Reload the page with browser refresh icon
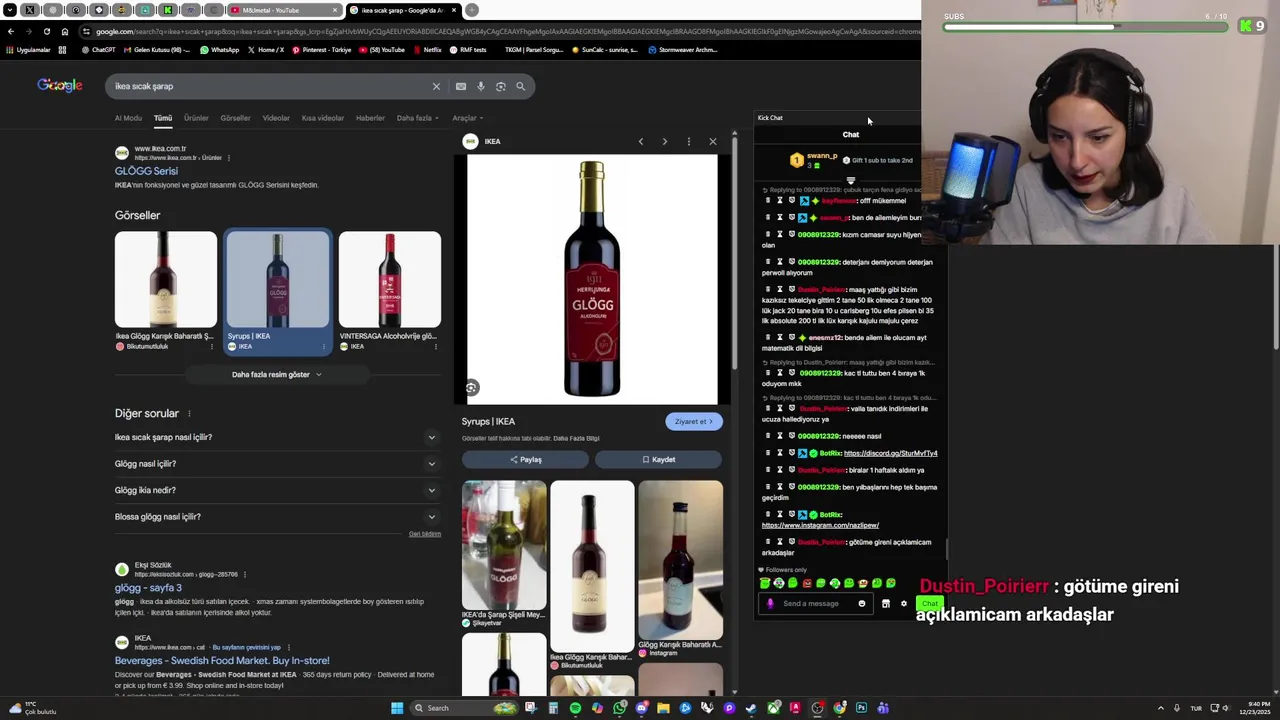This screenshot has height=720, width=1280. click(x=46, y=31)
